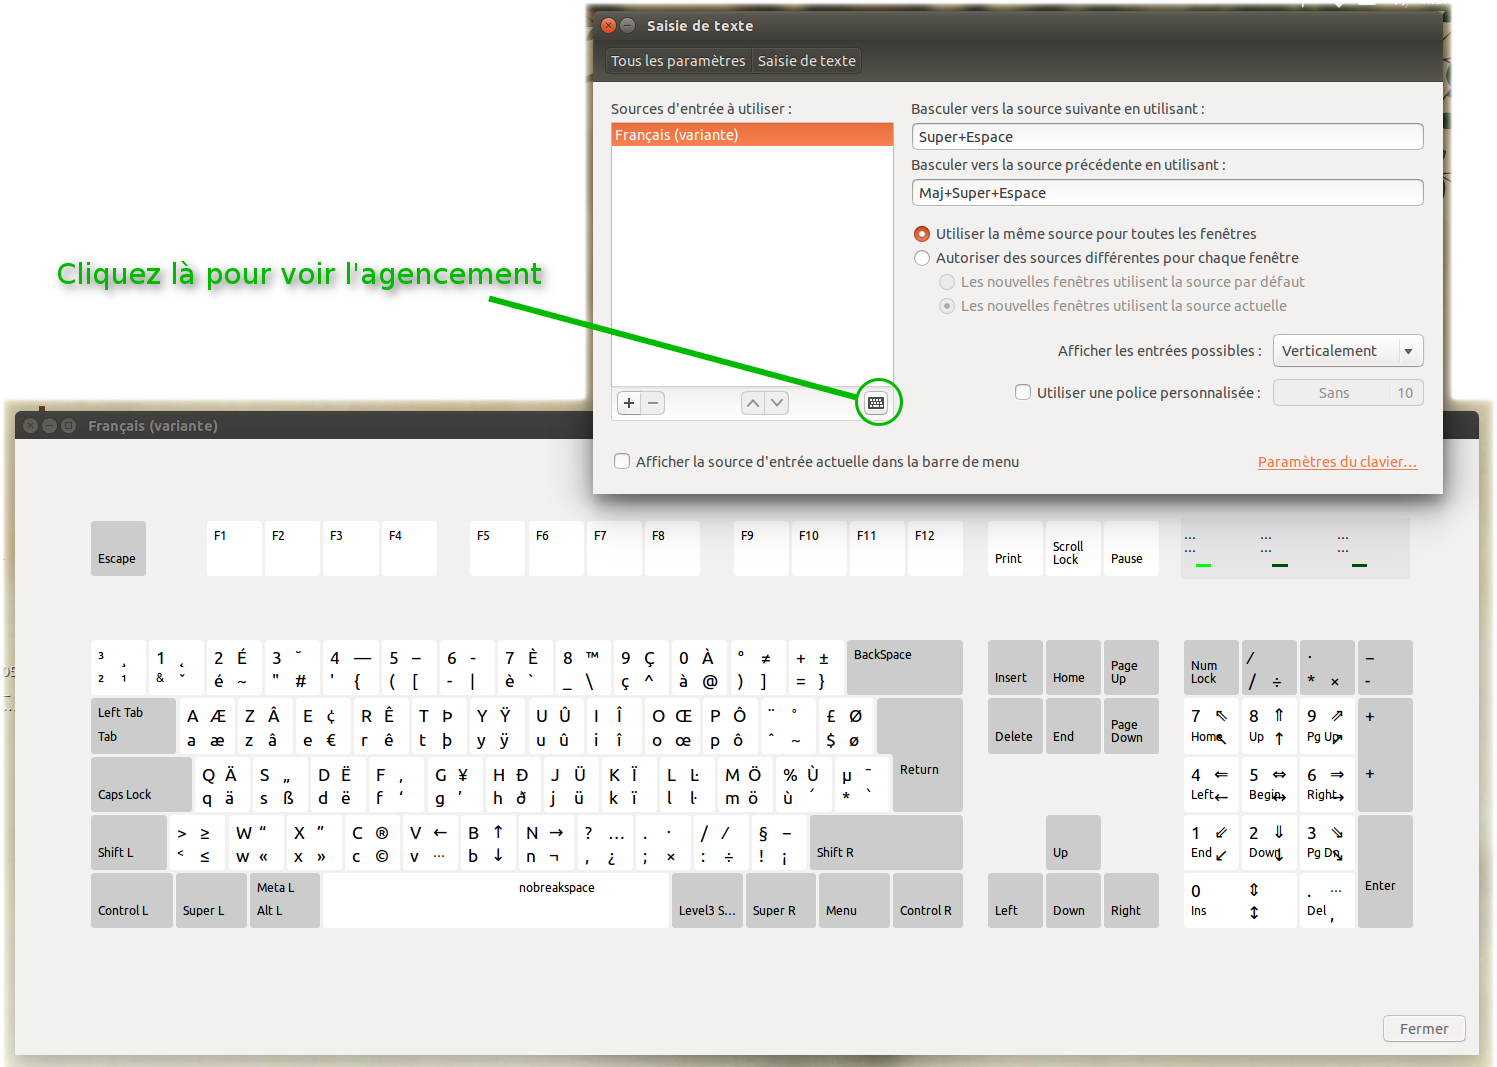Click Escape key in keyboard layout
Image resolution: width=1497 pixels, height=1067 pixels.
coord(118,548)
